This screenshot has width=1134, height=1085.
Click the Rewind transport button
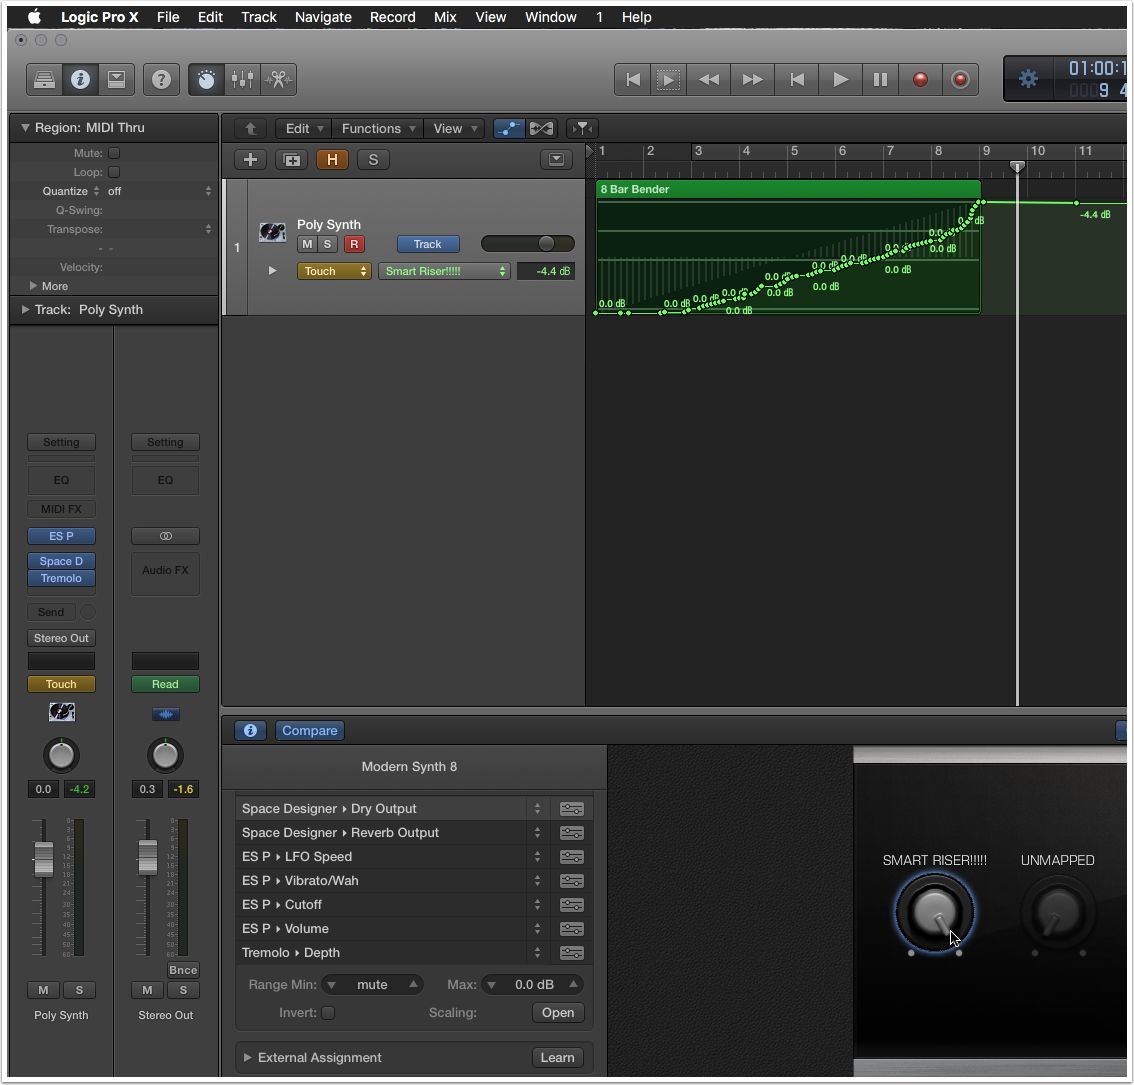click(709, 80)
